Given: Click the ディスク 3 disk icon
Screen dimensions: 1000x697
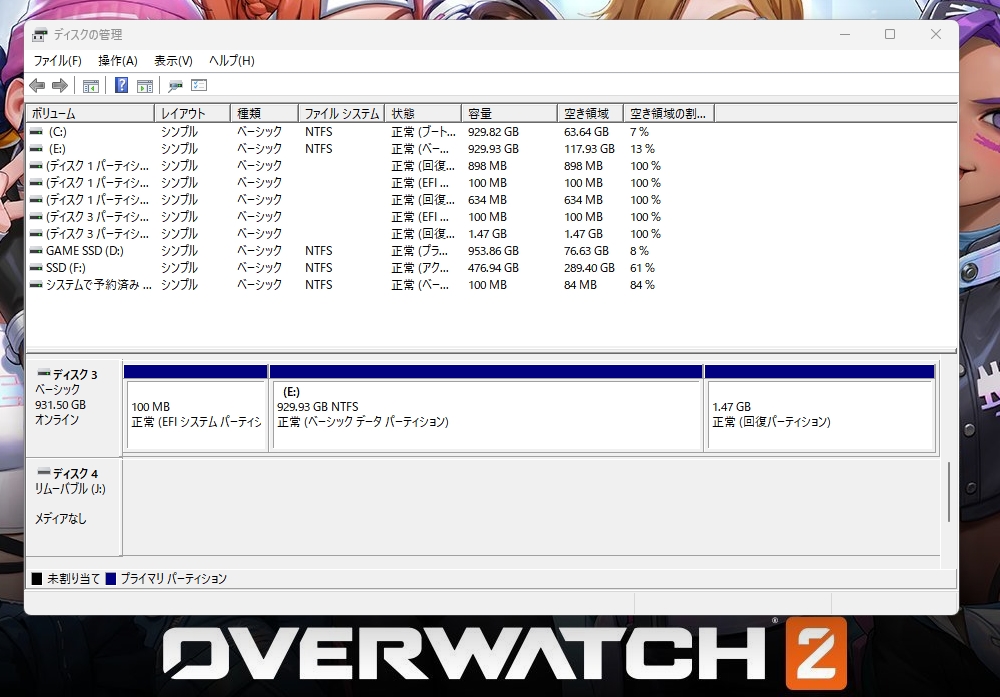Looking at the screenshot, I should 44,373.
